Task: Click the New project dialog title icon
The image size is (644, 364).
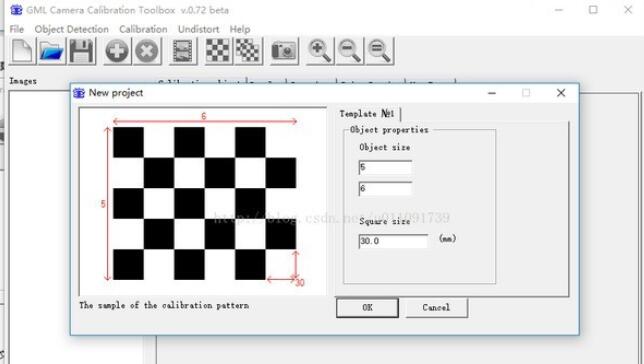Action: click(x=79, y=93)
